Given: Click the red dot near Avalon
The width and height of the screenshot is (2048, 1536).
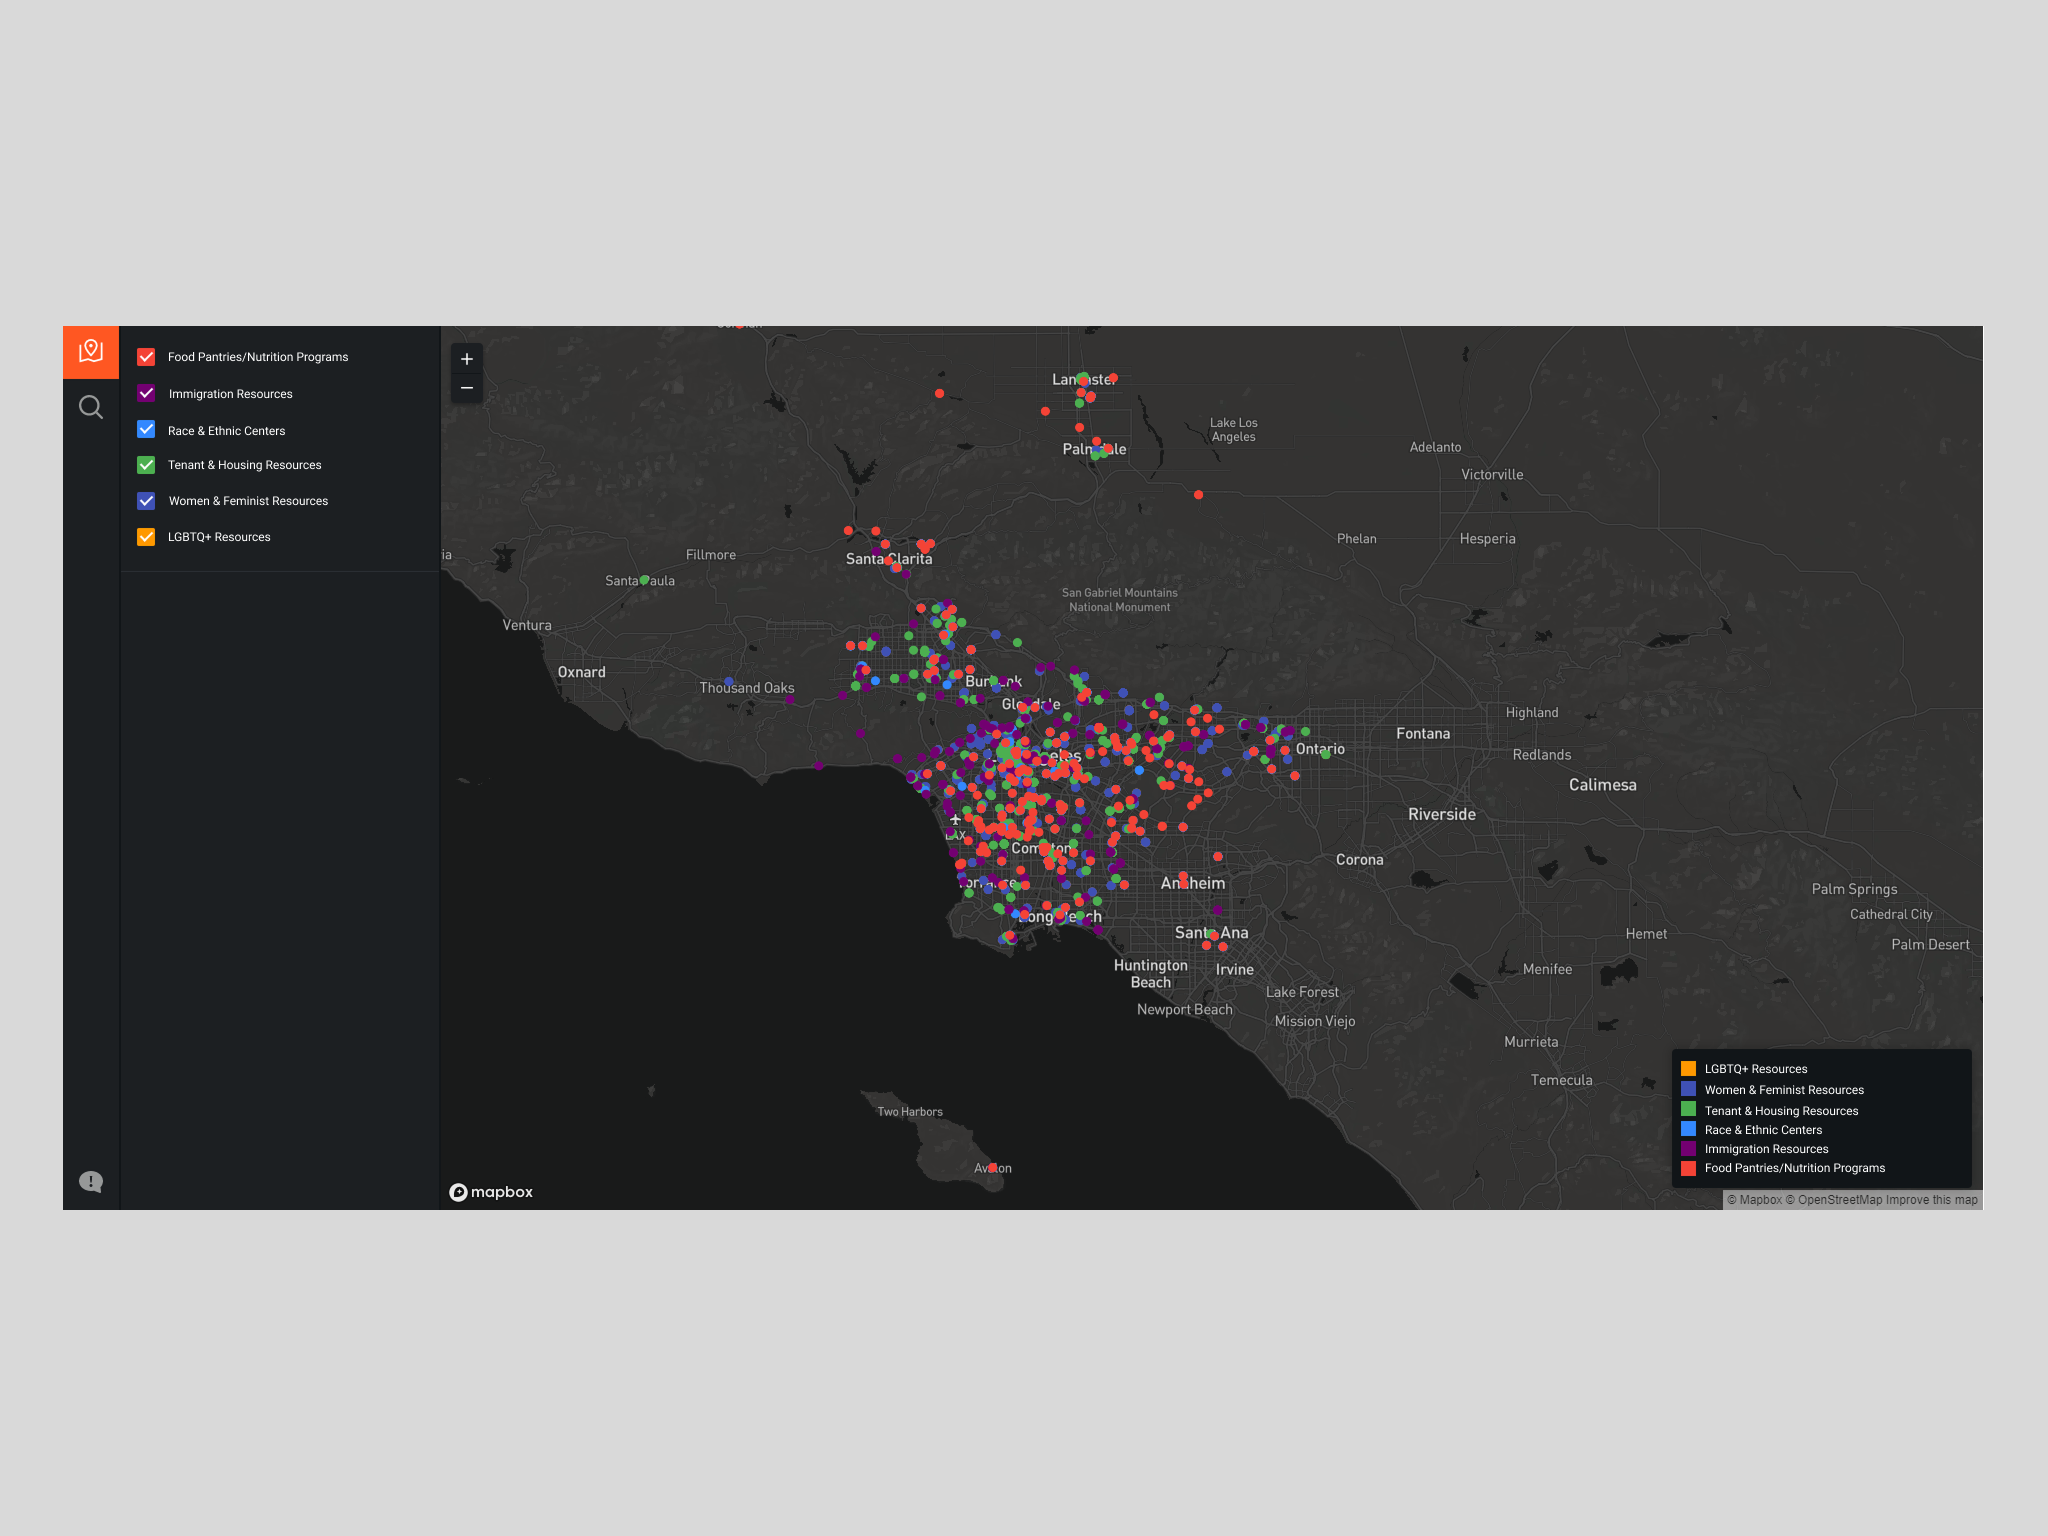Looking at the screenshot, I should [993, 1167].
